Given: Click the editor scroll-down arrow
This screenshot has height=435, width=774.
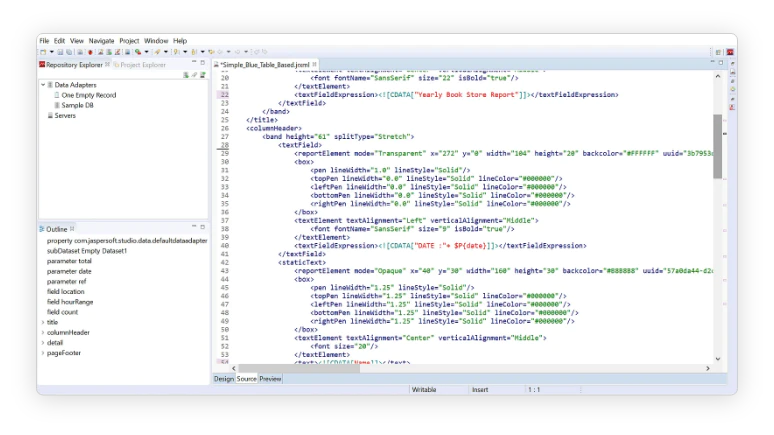Looking at the screenshot, I should click(x=718, y=359).
